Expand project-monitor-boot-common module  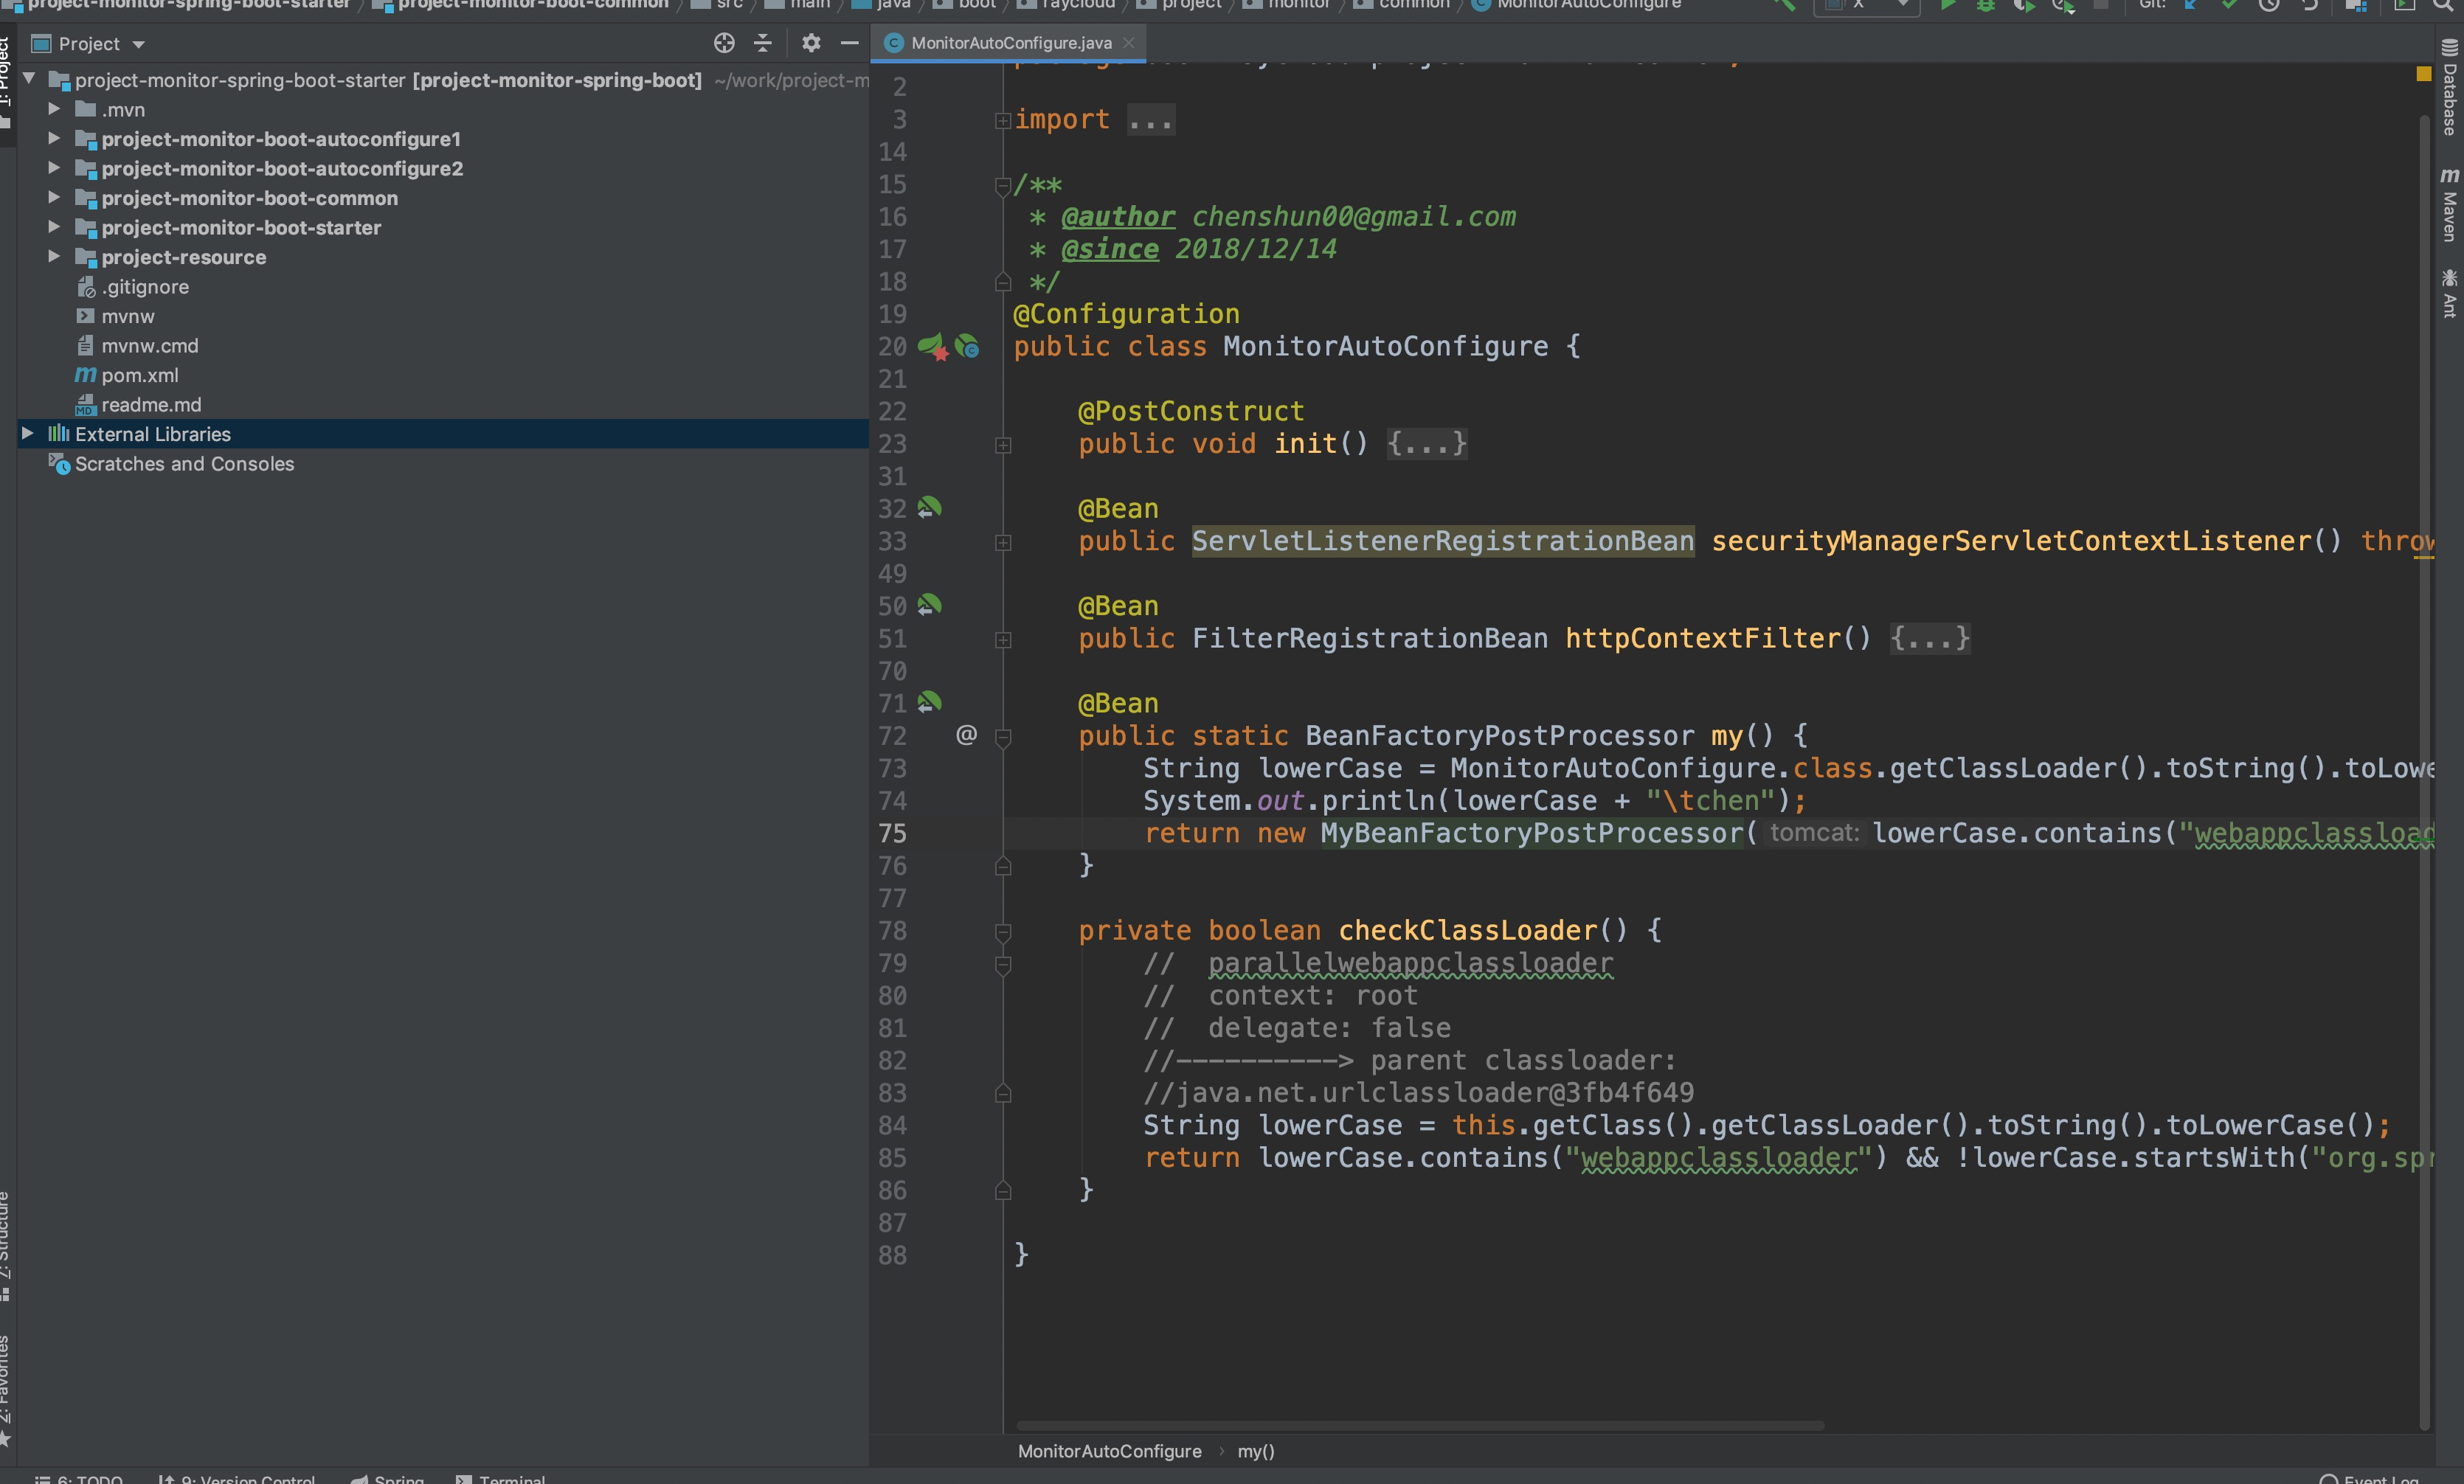(54, 197)
